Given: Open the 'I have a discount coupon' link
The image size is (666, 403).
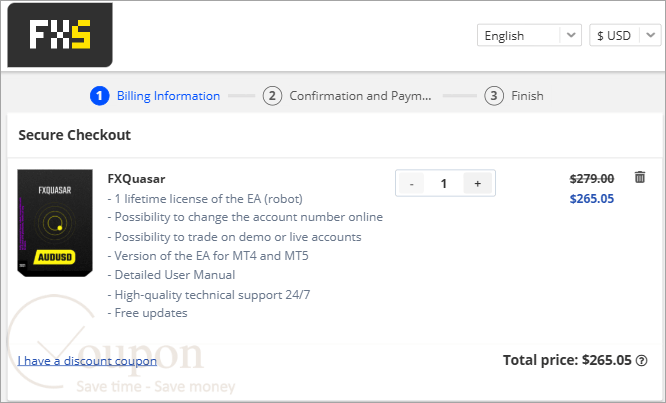Looking at the screenshot, I should (87, 361).
